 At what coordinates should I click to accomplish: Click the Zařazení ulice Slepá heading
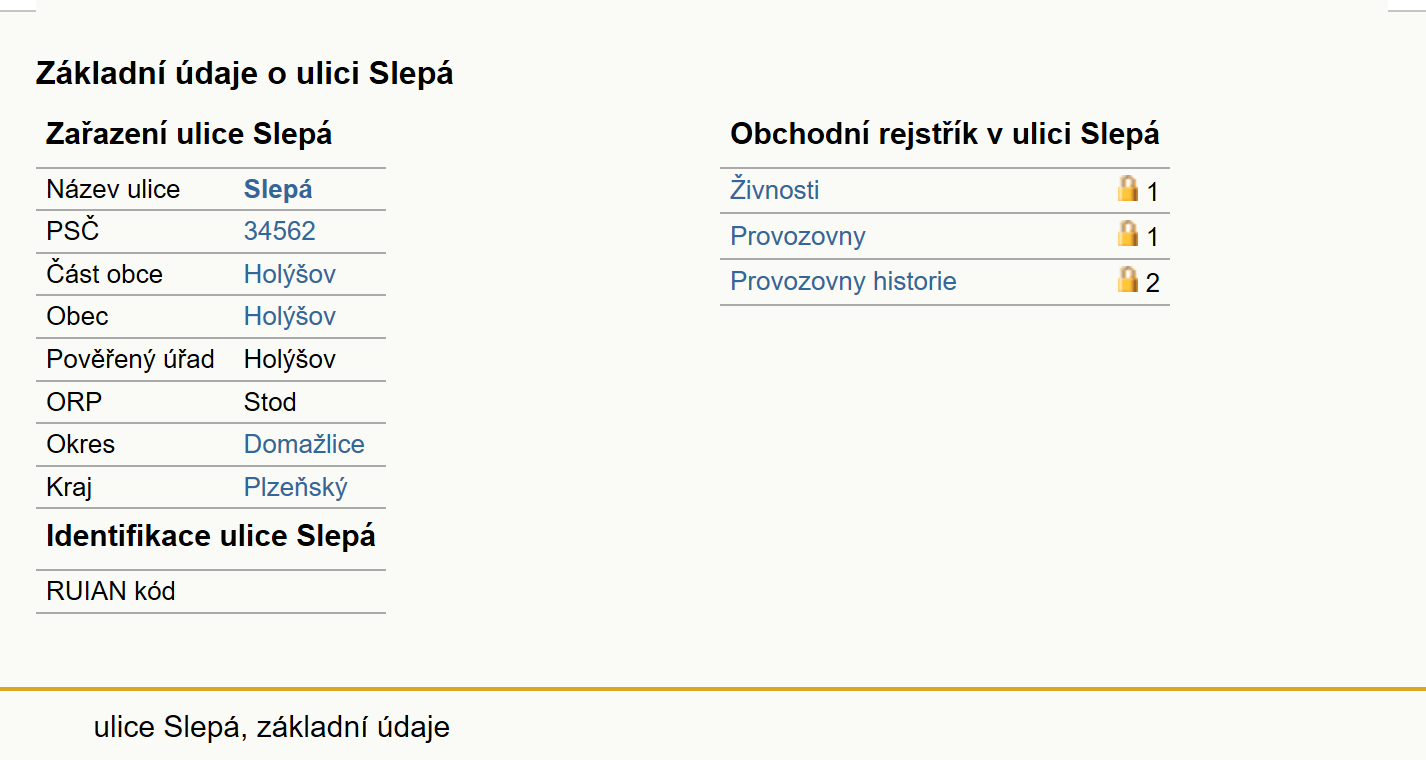pos(189,134)
